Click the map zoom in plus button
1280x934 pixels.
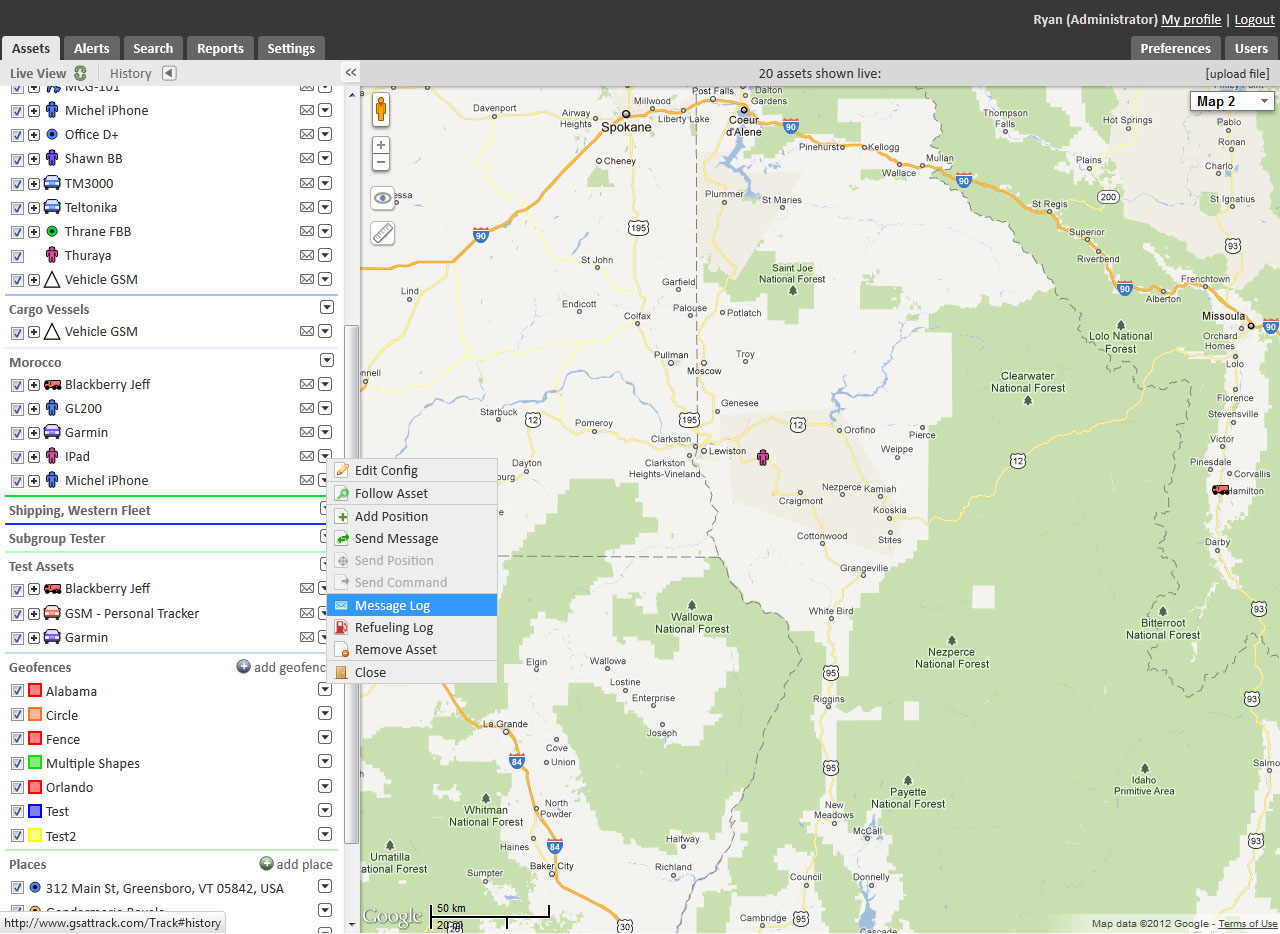(x=381, y=145)
